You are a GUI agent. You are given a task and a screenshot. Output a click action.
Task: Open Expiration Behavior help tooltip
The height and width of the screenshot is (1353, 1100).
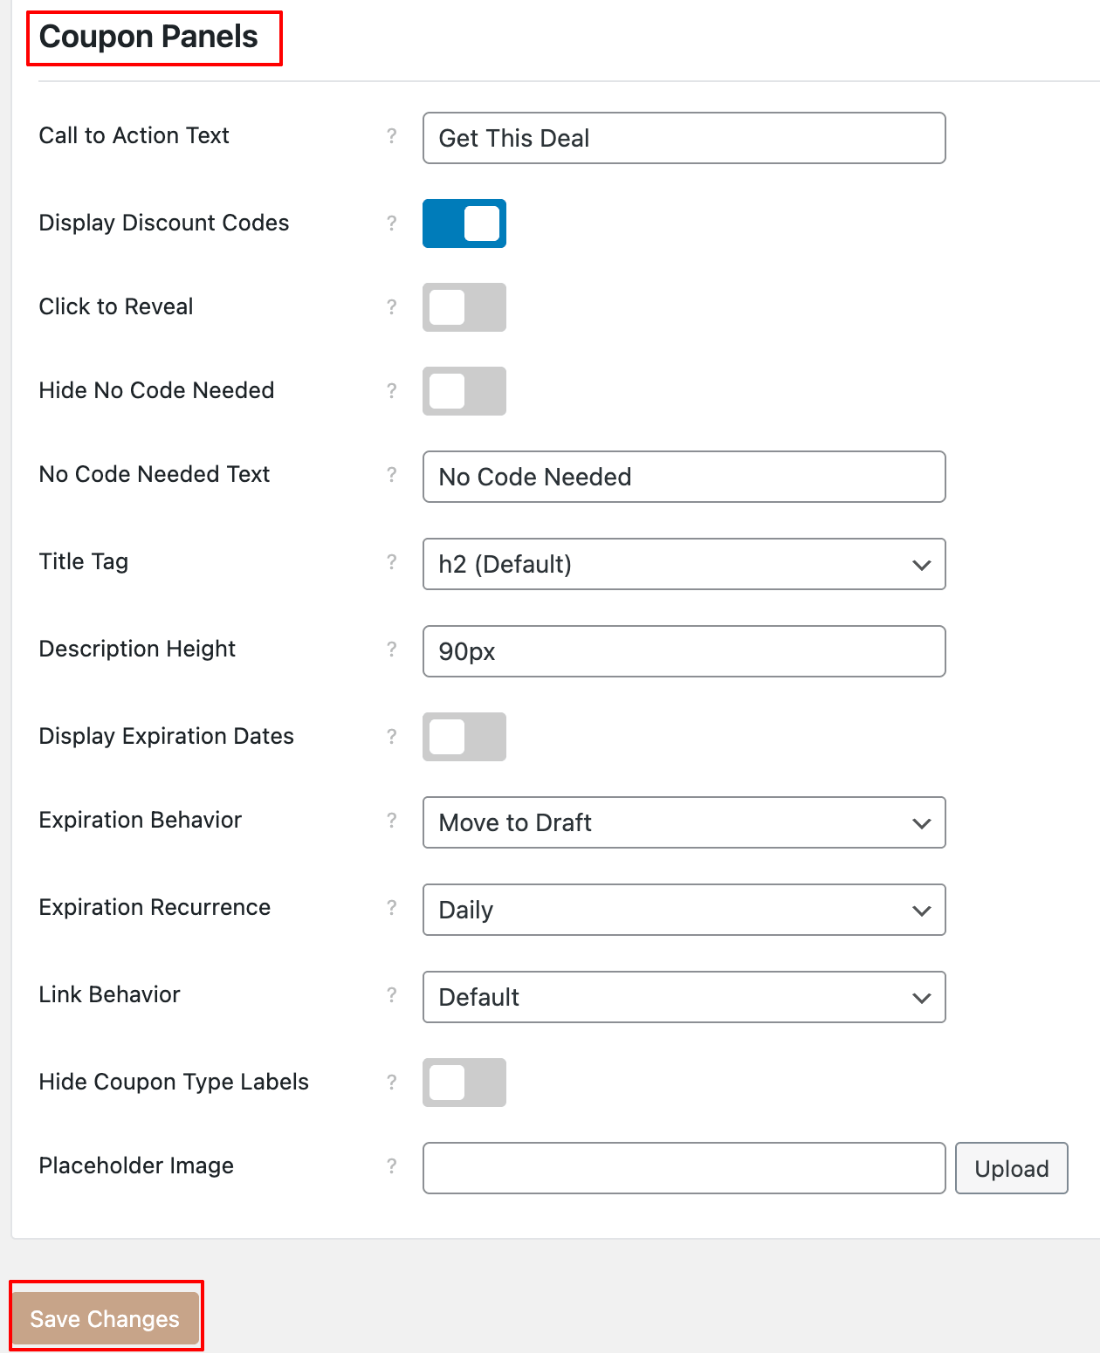point(391,821)
